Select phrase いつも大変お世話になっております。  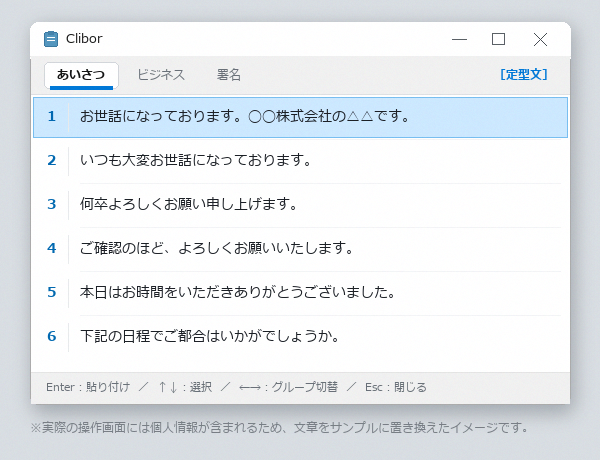[x=300, y=160]
